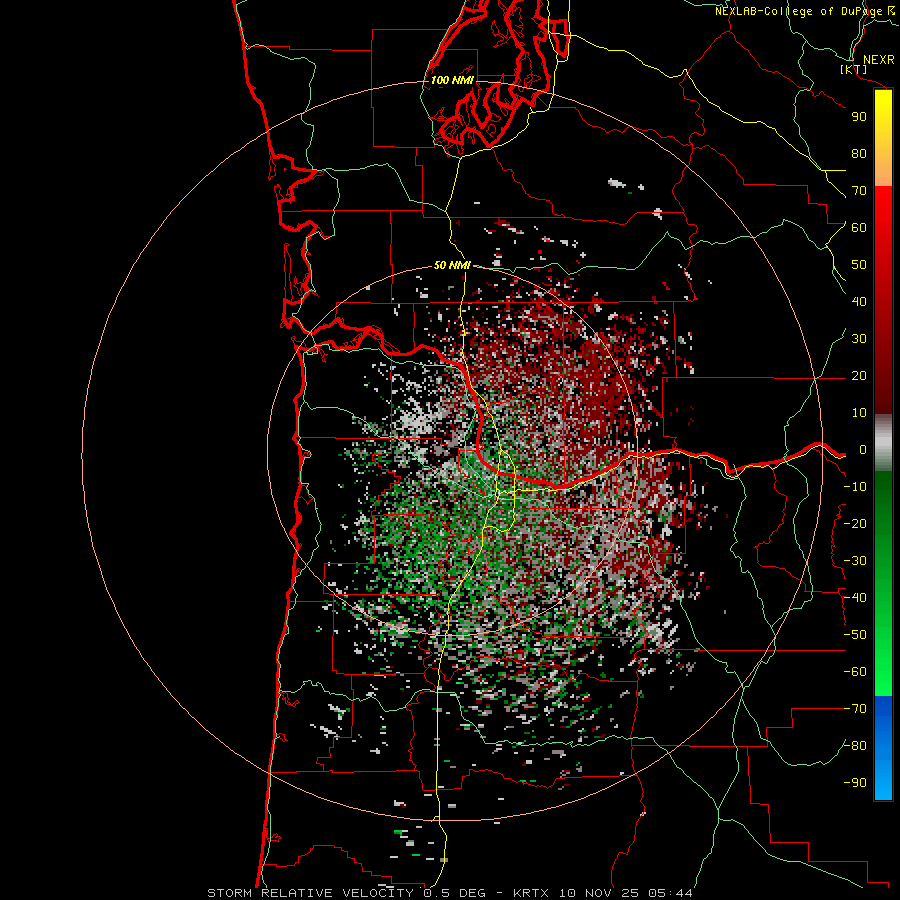The image size is (900, 900).
Task: Click the 30 value on the velocity scale
Action: [x=859, y=339]
